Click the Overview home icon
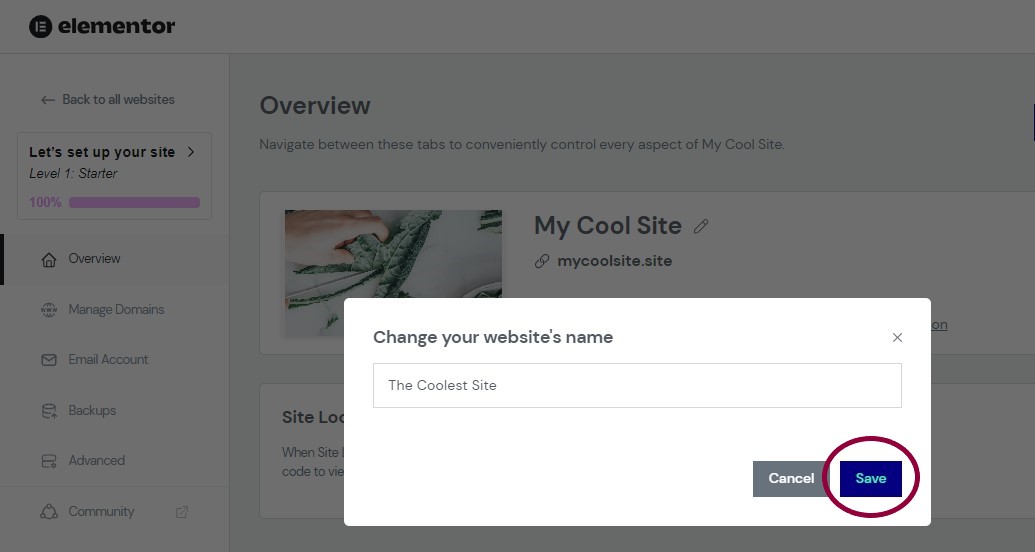The height and width of the screenshot is (552, 1035). click(x=49, y=259)
